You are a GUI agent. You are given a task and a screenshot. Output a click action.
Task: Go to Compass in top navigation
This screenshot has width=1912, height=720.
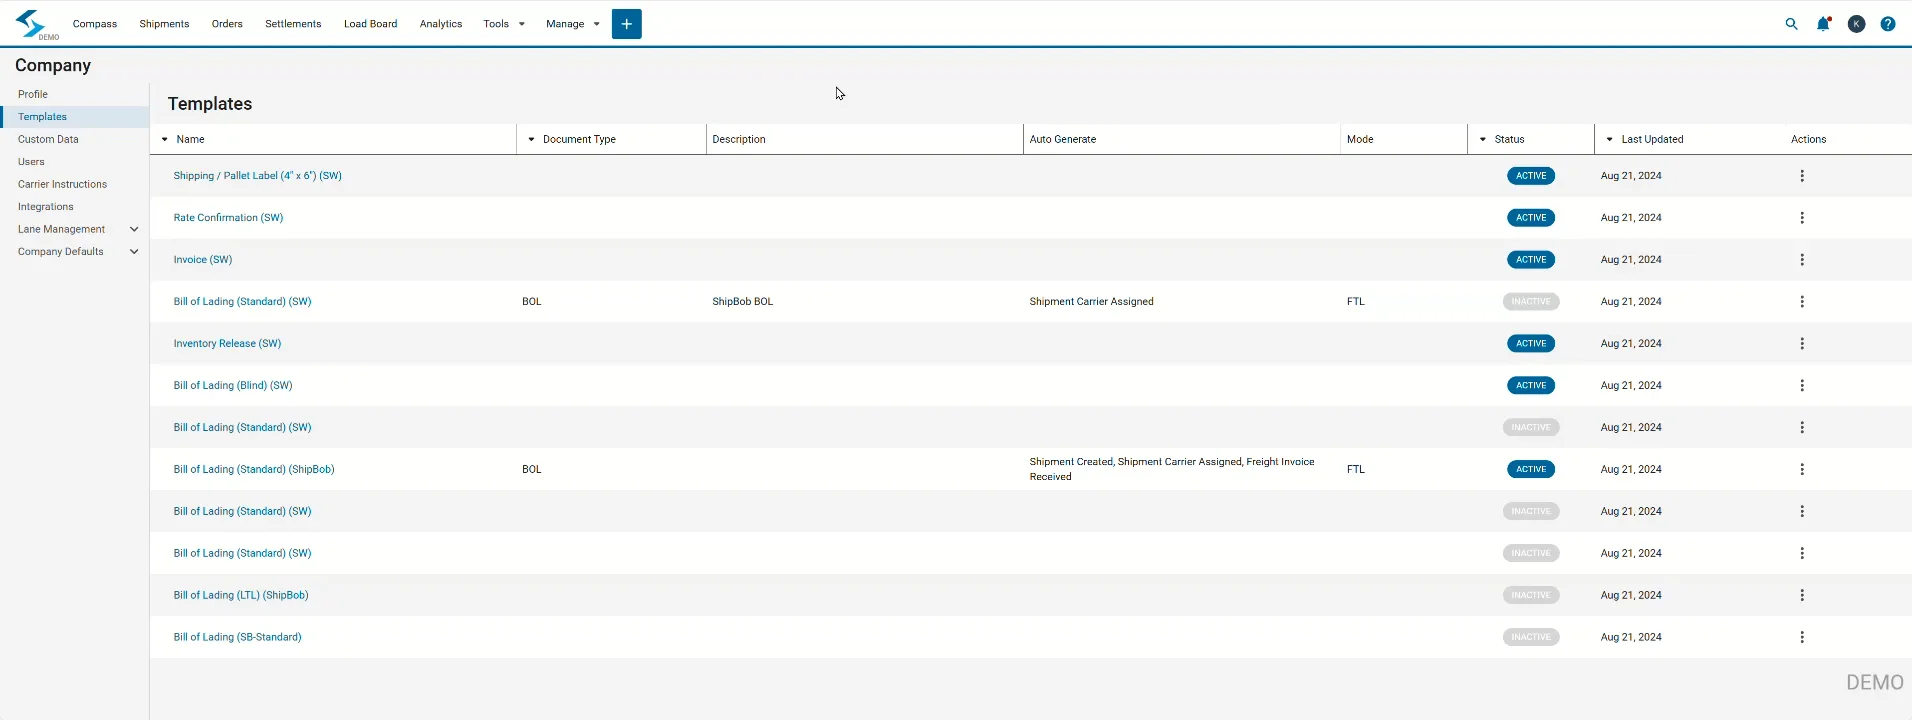(x=95, y=24)
